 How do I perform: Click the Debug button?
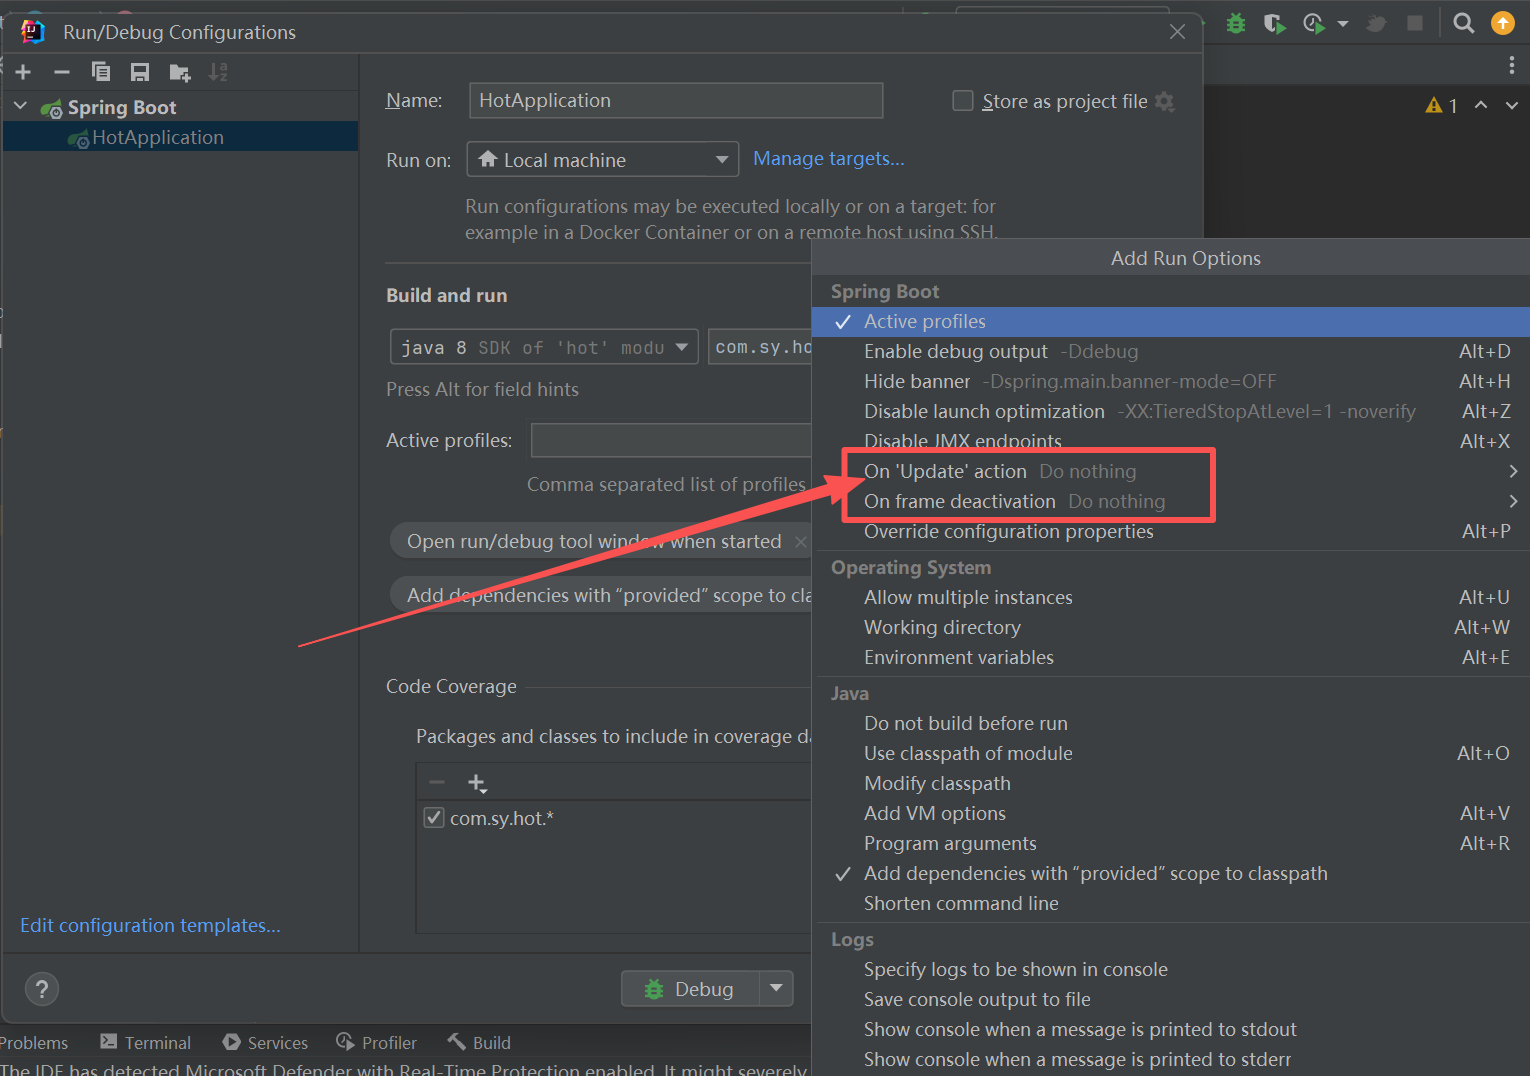(691, 988)
